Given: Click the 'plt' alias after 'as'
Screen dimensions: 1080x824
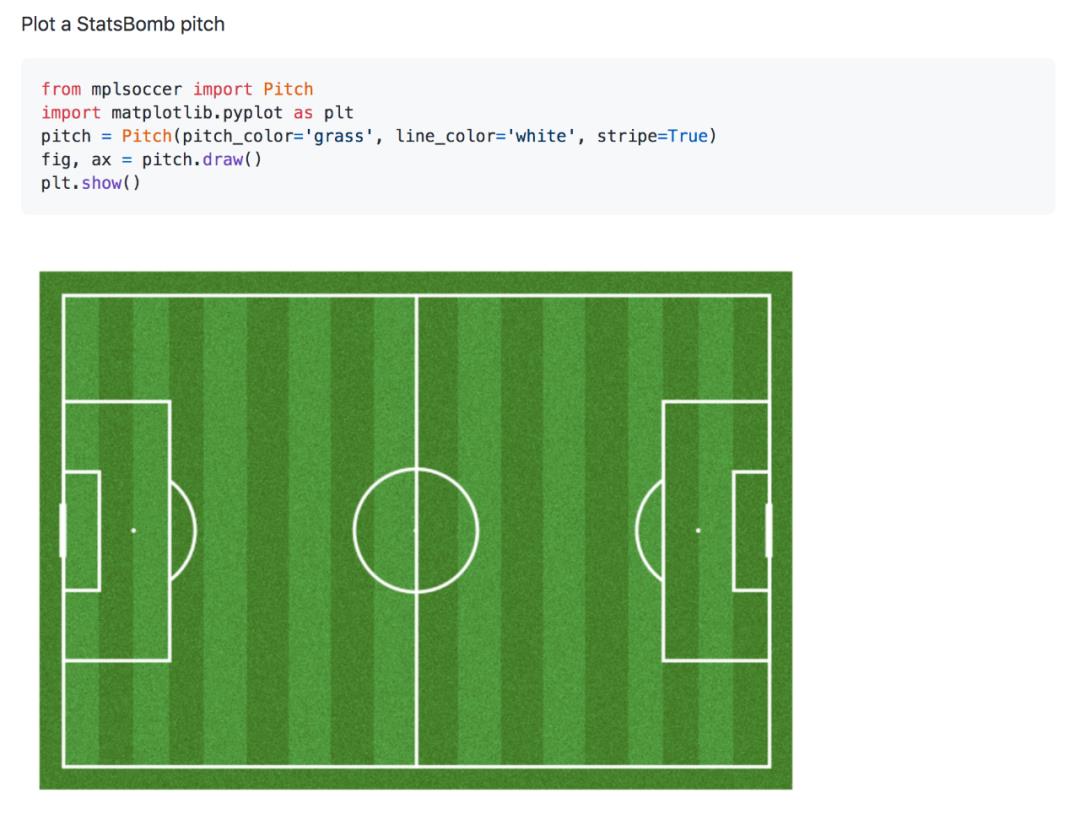Looking at the screenshot, I should (x=338, y=112).
